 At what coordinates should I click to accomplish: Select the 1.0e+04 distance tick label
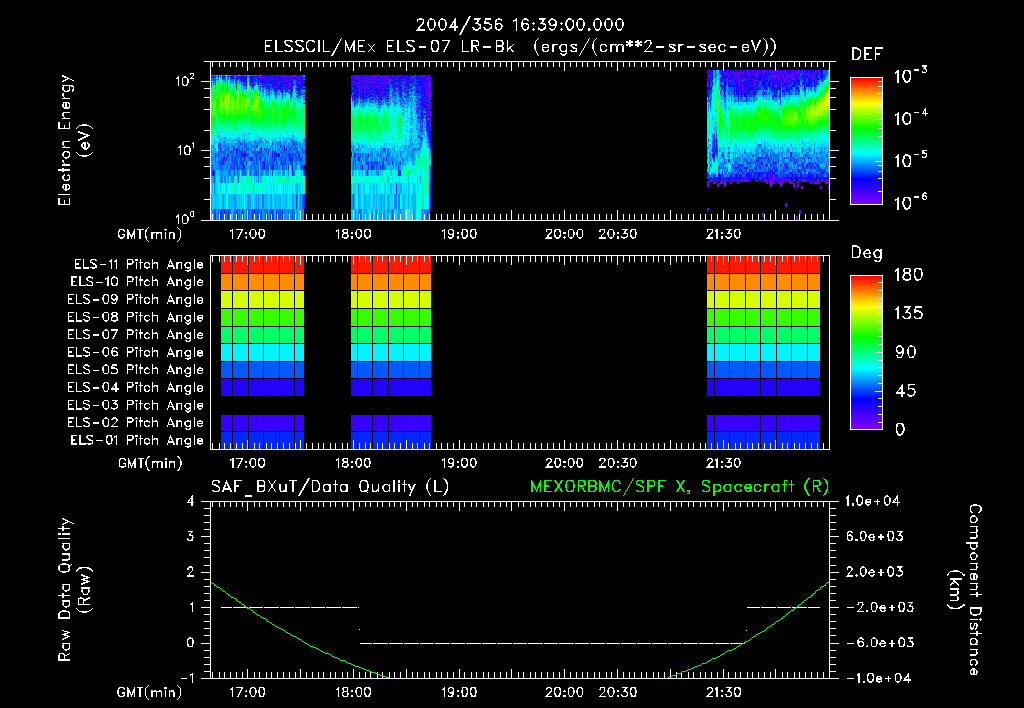click(x=872, y=501)
